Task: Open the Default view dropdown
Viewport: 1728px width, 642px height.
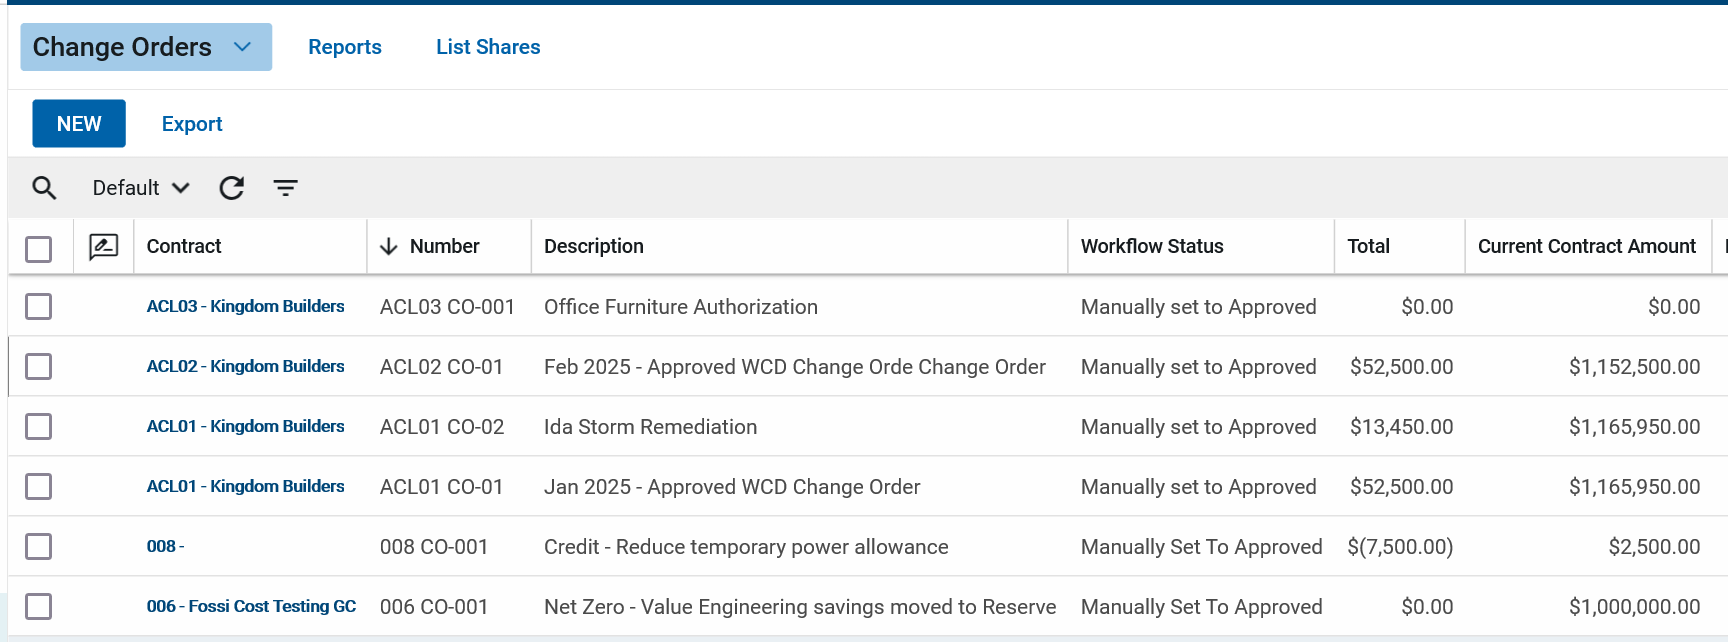Action: [140, 188]
